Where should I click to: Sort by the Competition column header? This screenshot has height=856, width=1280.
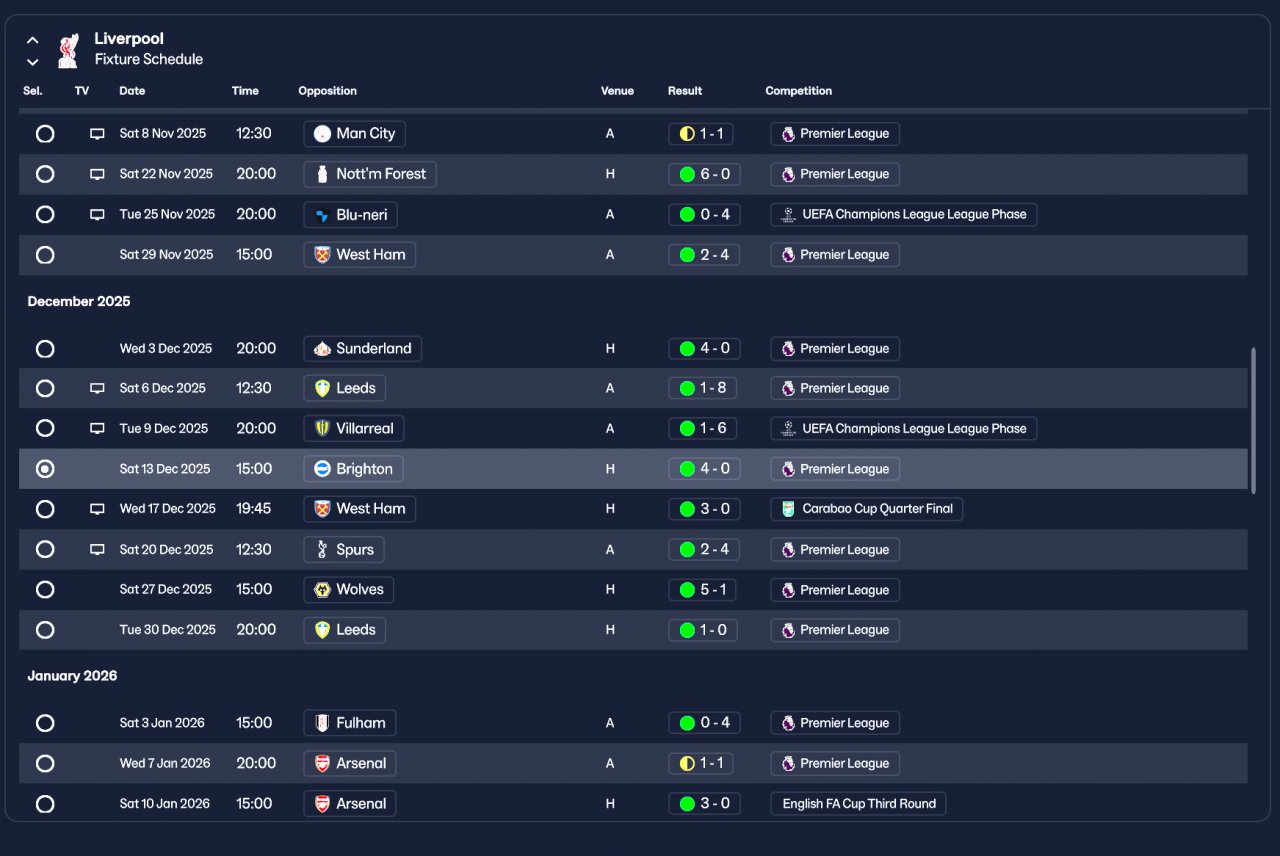(x=798, y=91)
